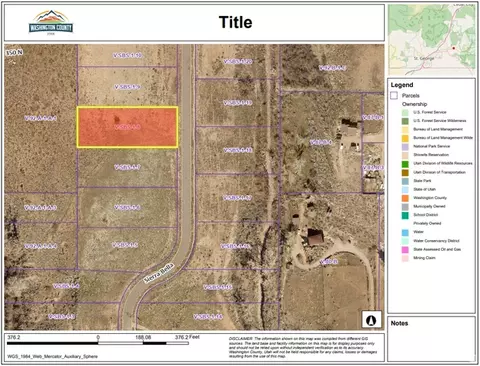Click the St. George overview inset map

(432, 40)
